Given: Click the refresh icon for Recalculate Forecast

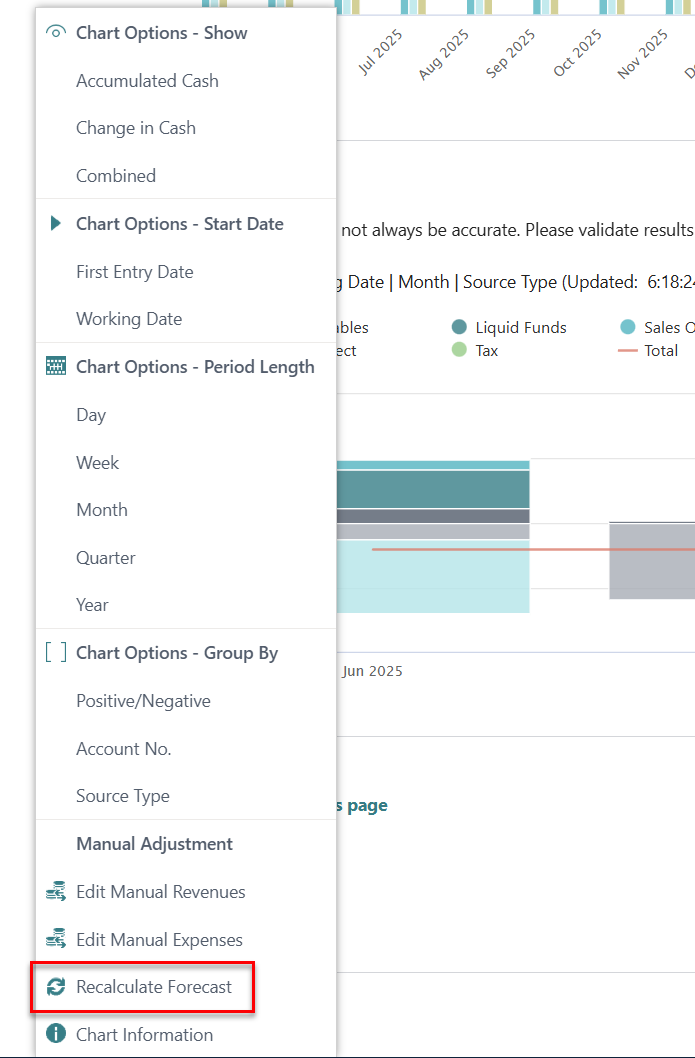Looking at the screenshot, I should (56, 987).
